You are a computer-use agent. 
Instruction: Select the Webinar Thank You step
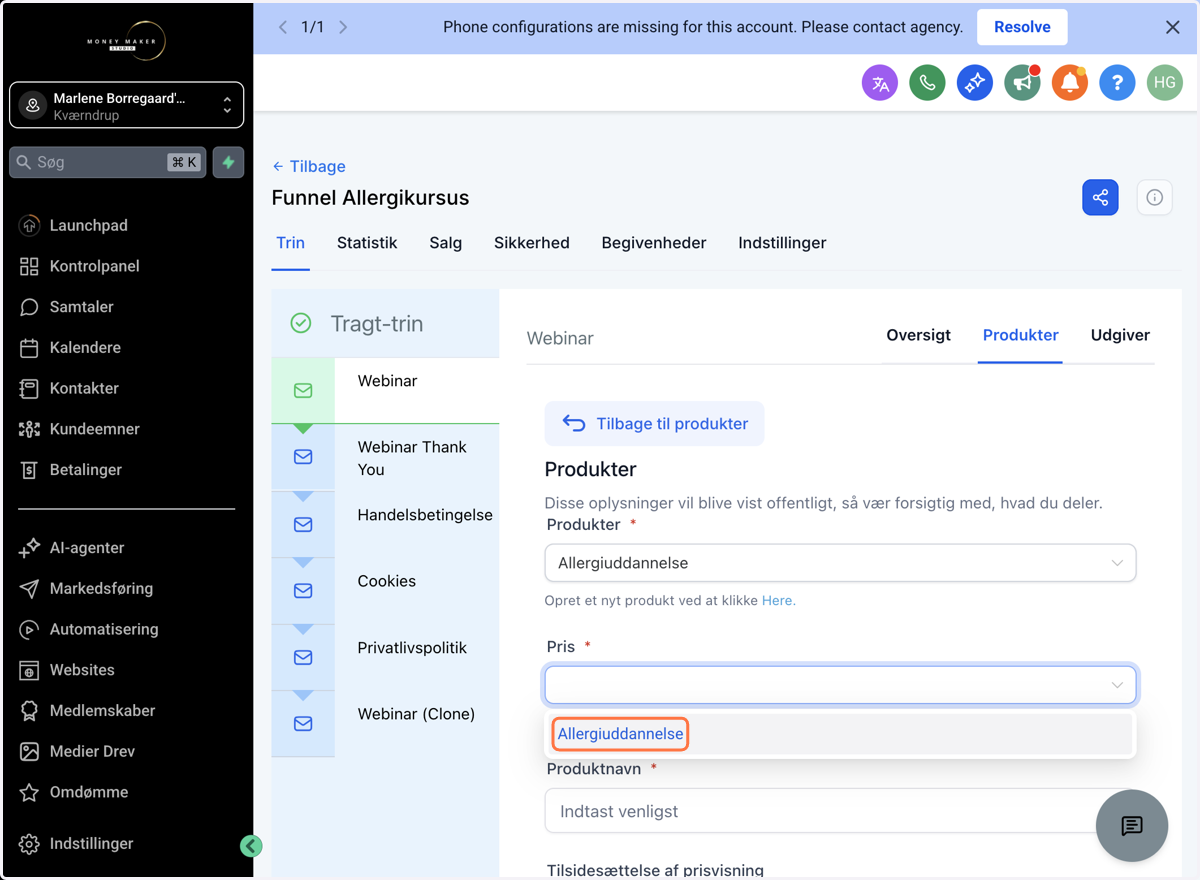pos(385,458)
